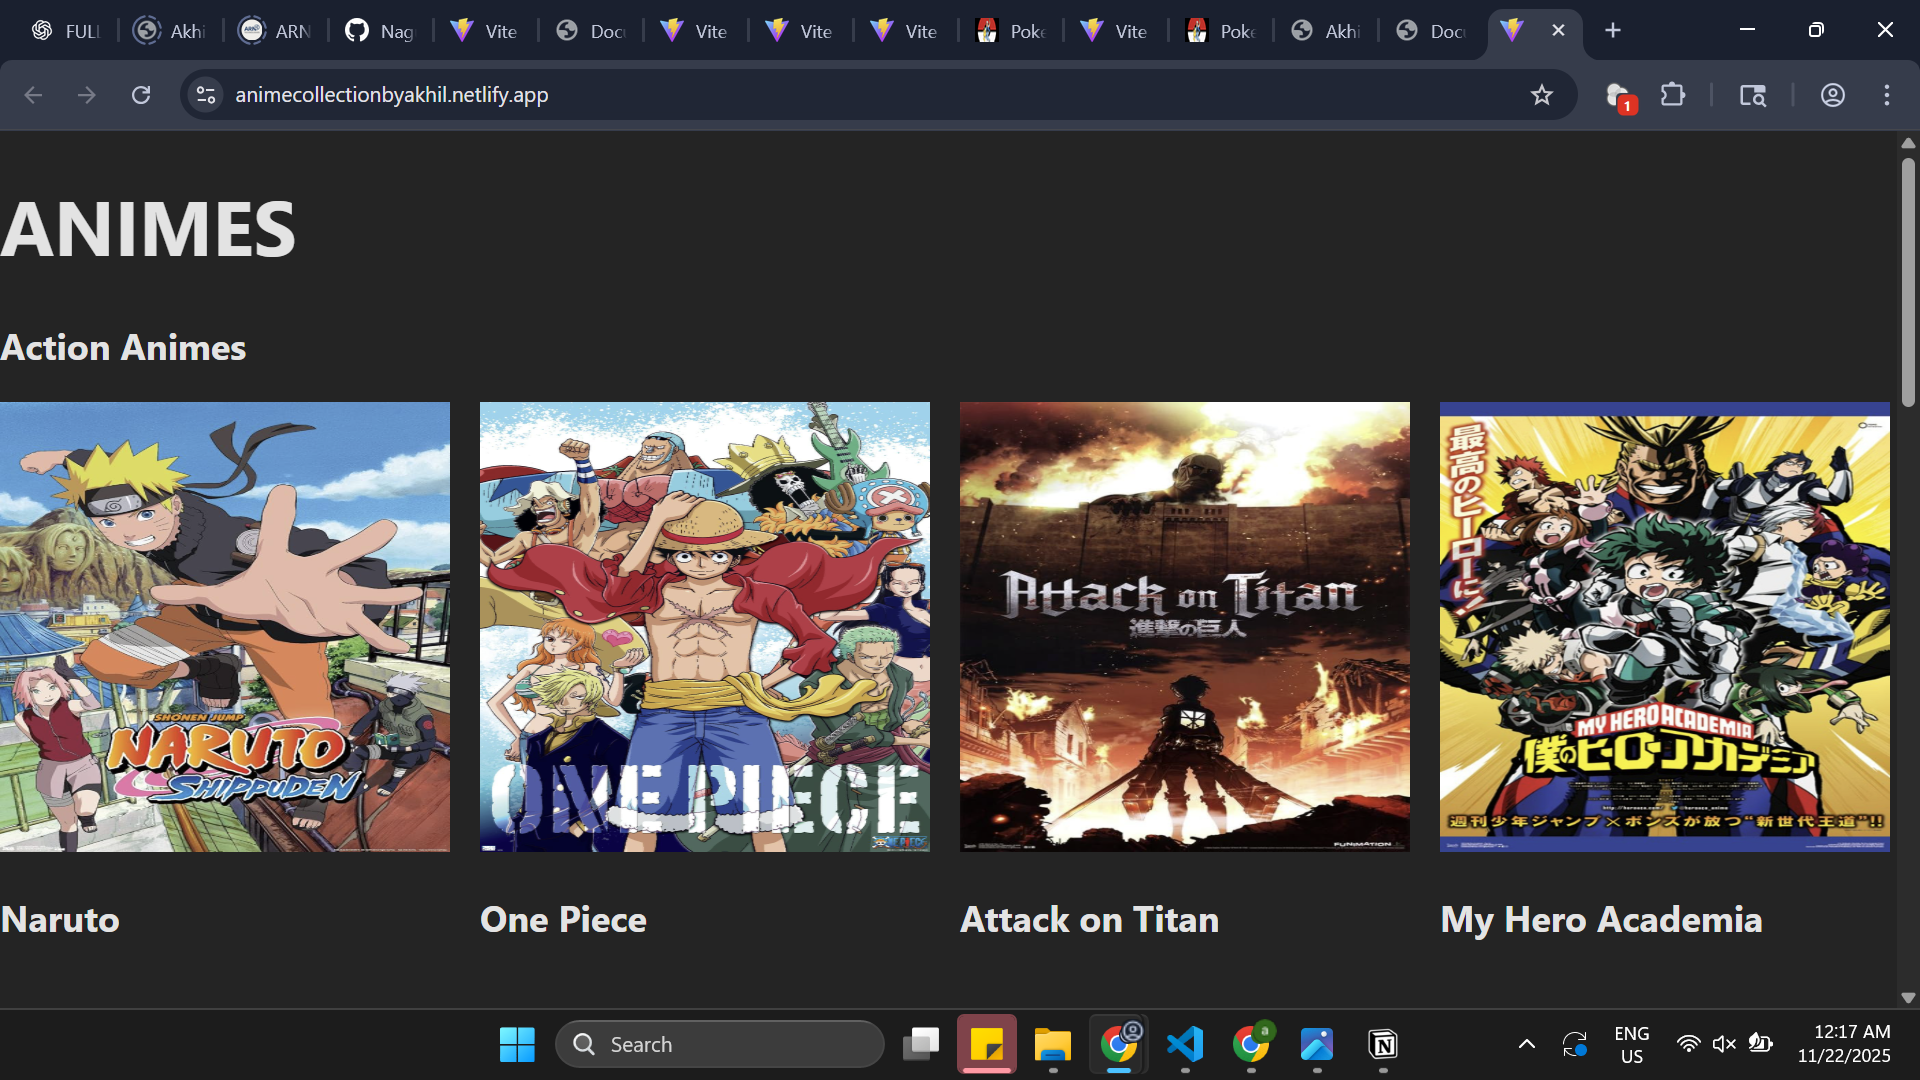Viewport: 1920px width, 1080px height.
Task: Unmute the speaker in the system tray
Action: coord(1724,1043)
